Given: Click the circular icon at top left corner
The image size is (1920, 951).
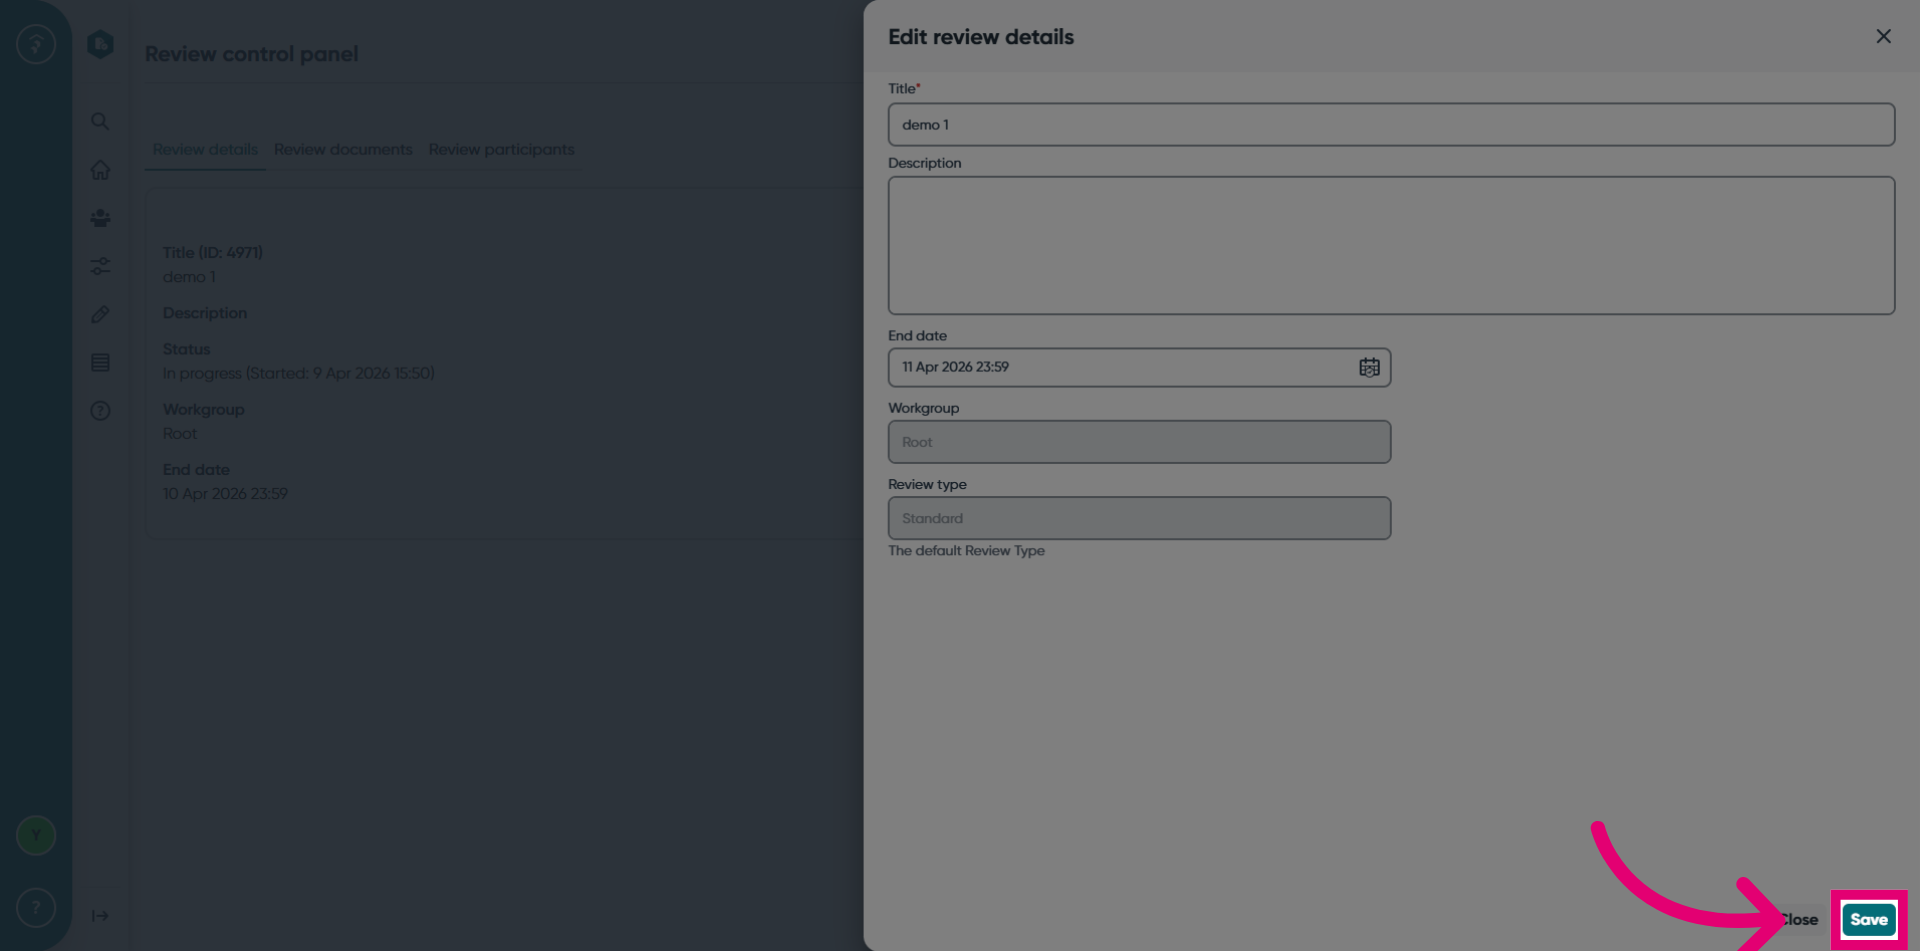Looking at the screenshot, I should (x=36, y=44).
